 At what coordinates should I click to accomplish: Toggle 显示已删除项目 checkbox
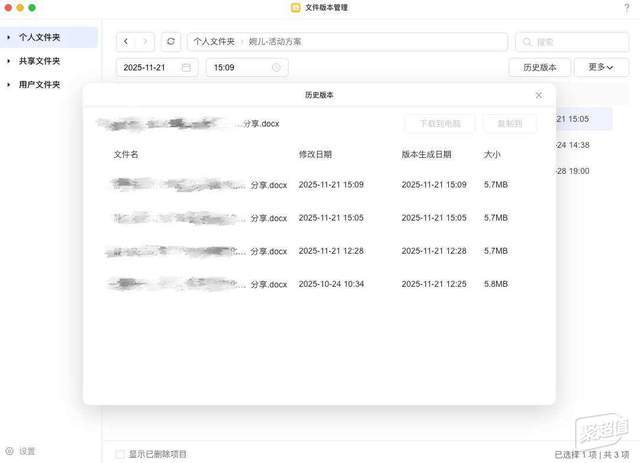121,454
